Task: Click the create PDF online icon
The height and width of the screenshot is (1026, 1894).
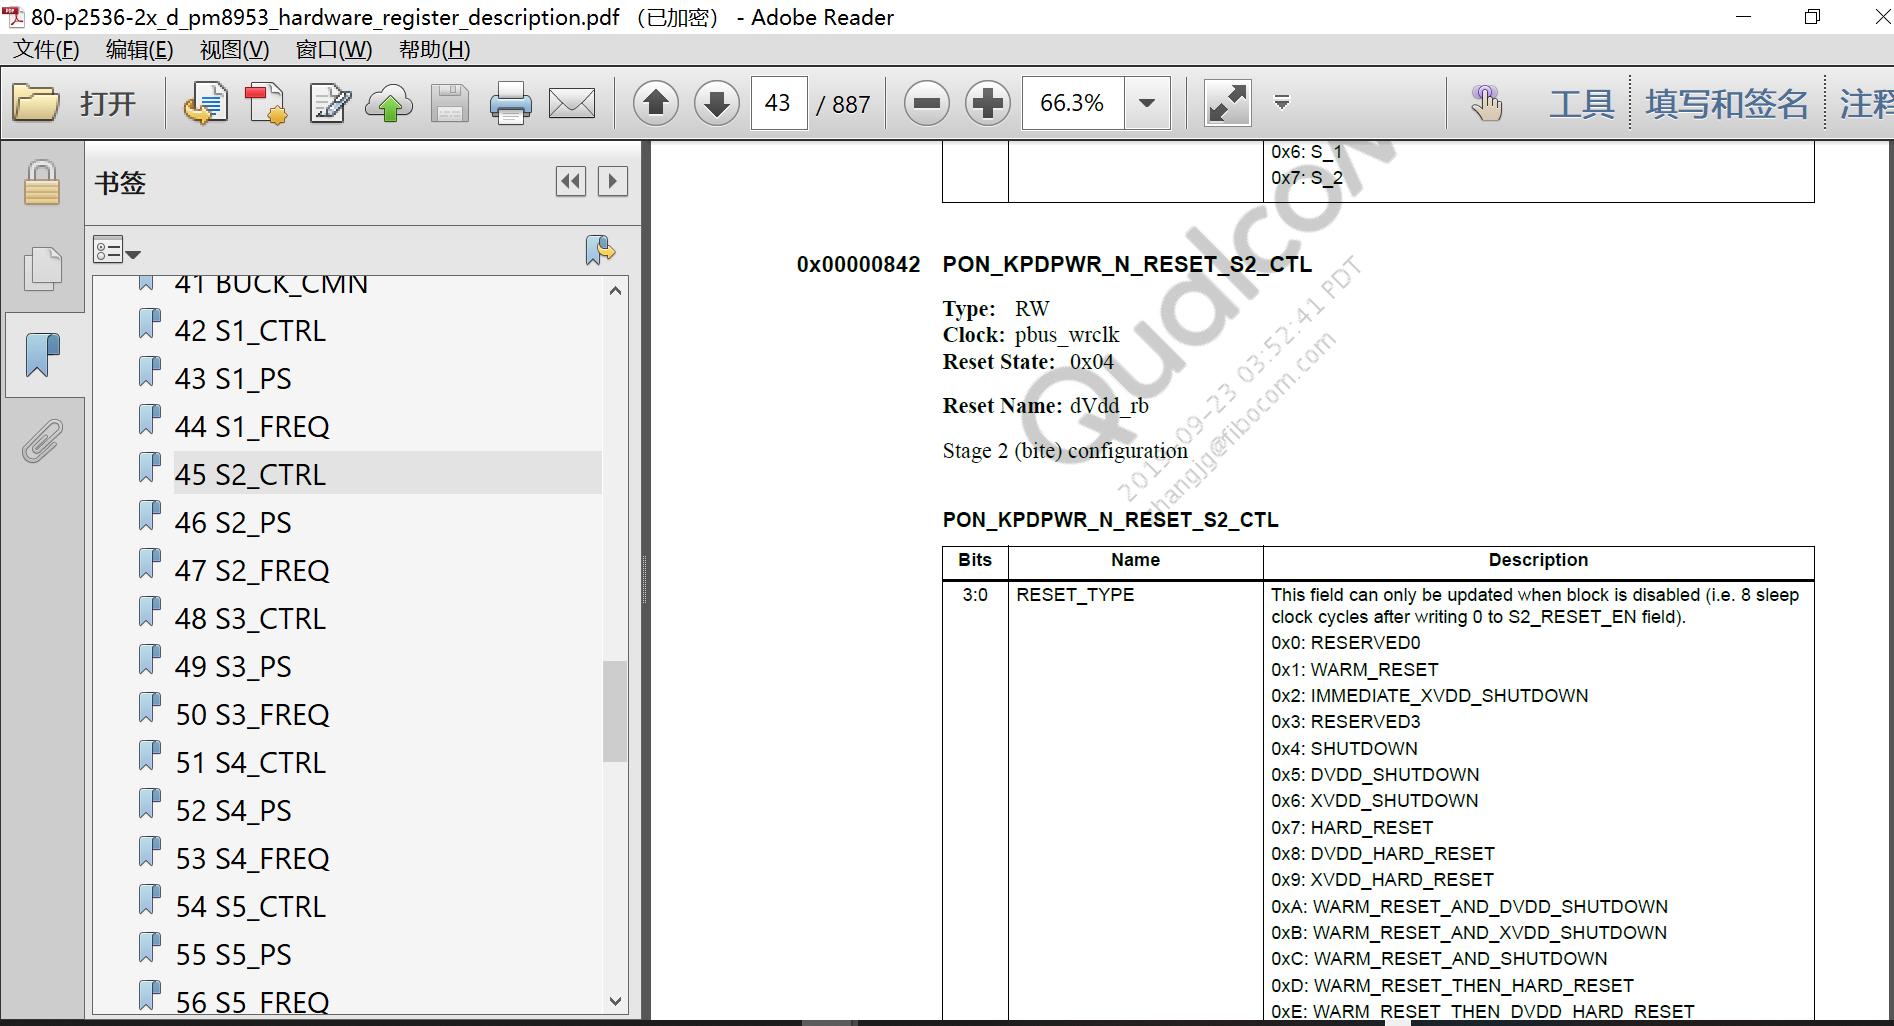Action: [266, 103]
